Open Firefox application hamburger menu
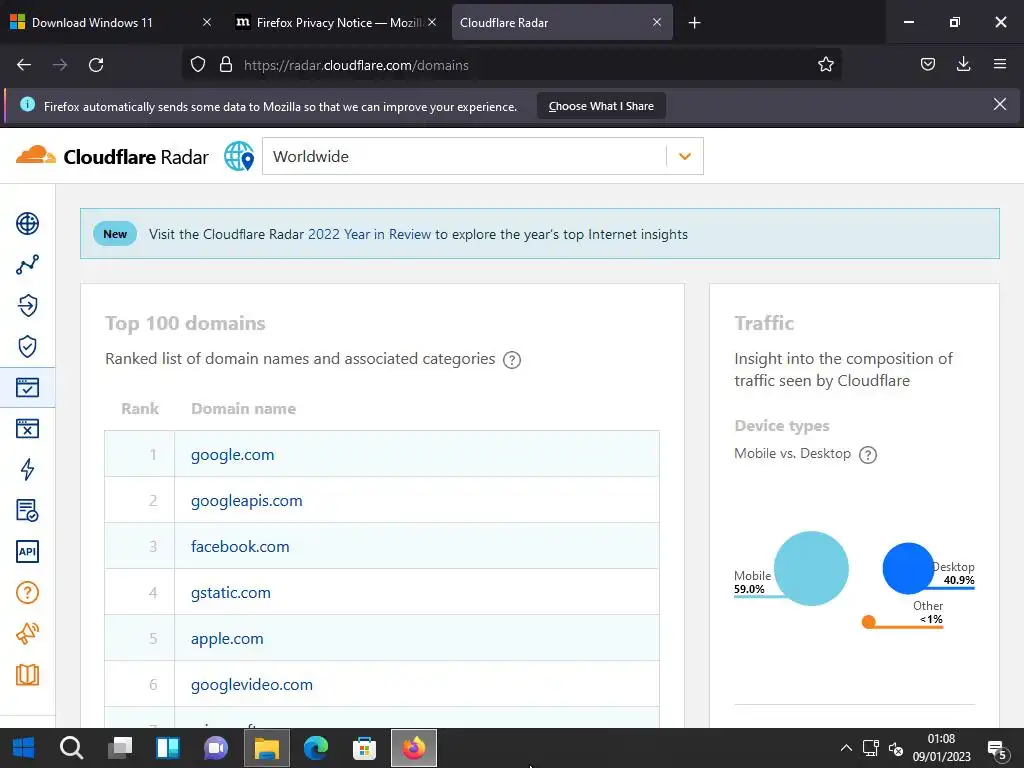 [x=999, y=64]
